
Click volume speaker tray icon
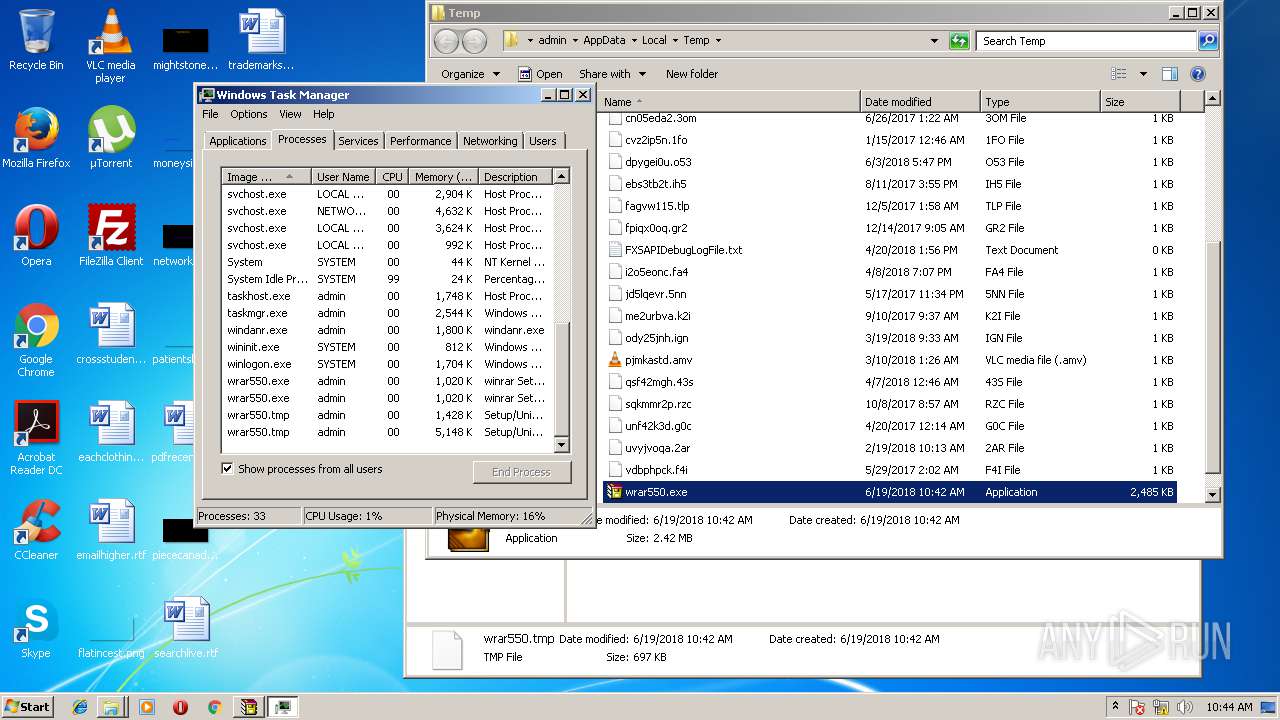1185,707
